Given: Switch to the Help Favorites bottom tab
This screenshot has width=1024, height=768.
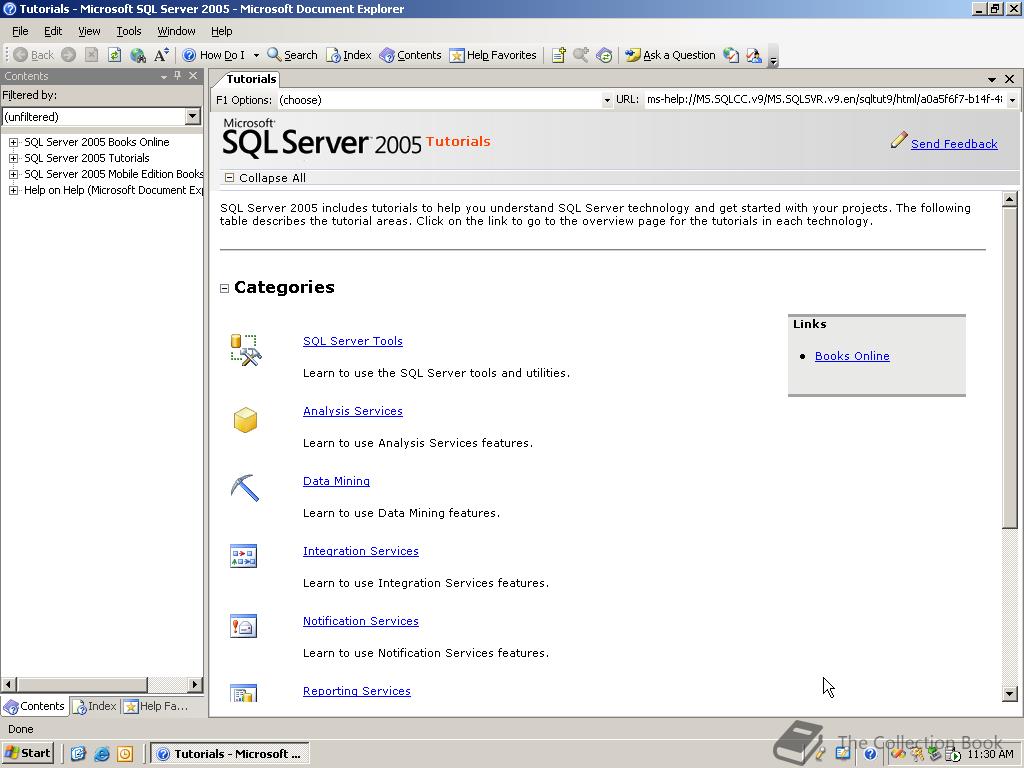Looking at the screenshot, I should click(156, 706).
